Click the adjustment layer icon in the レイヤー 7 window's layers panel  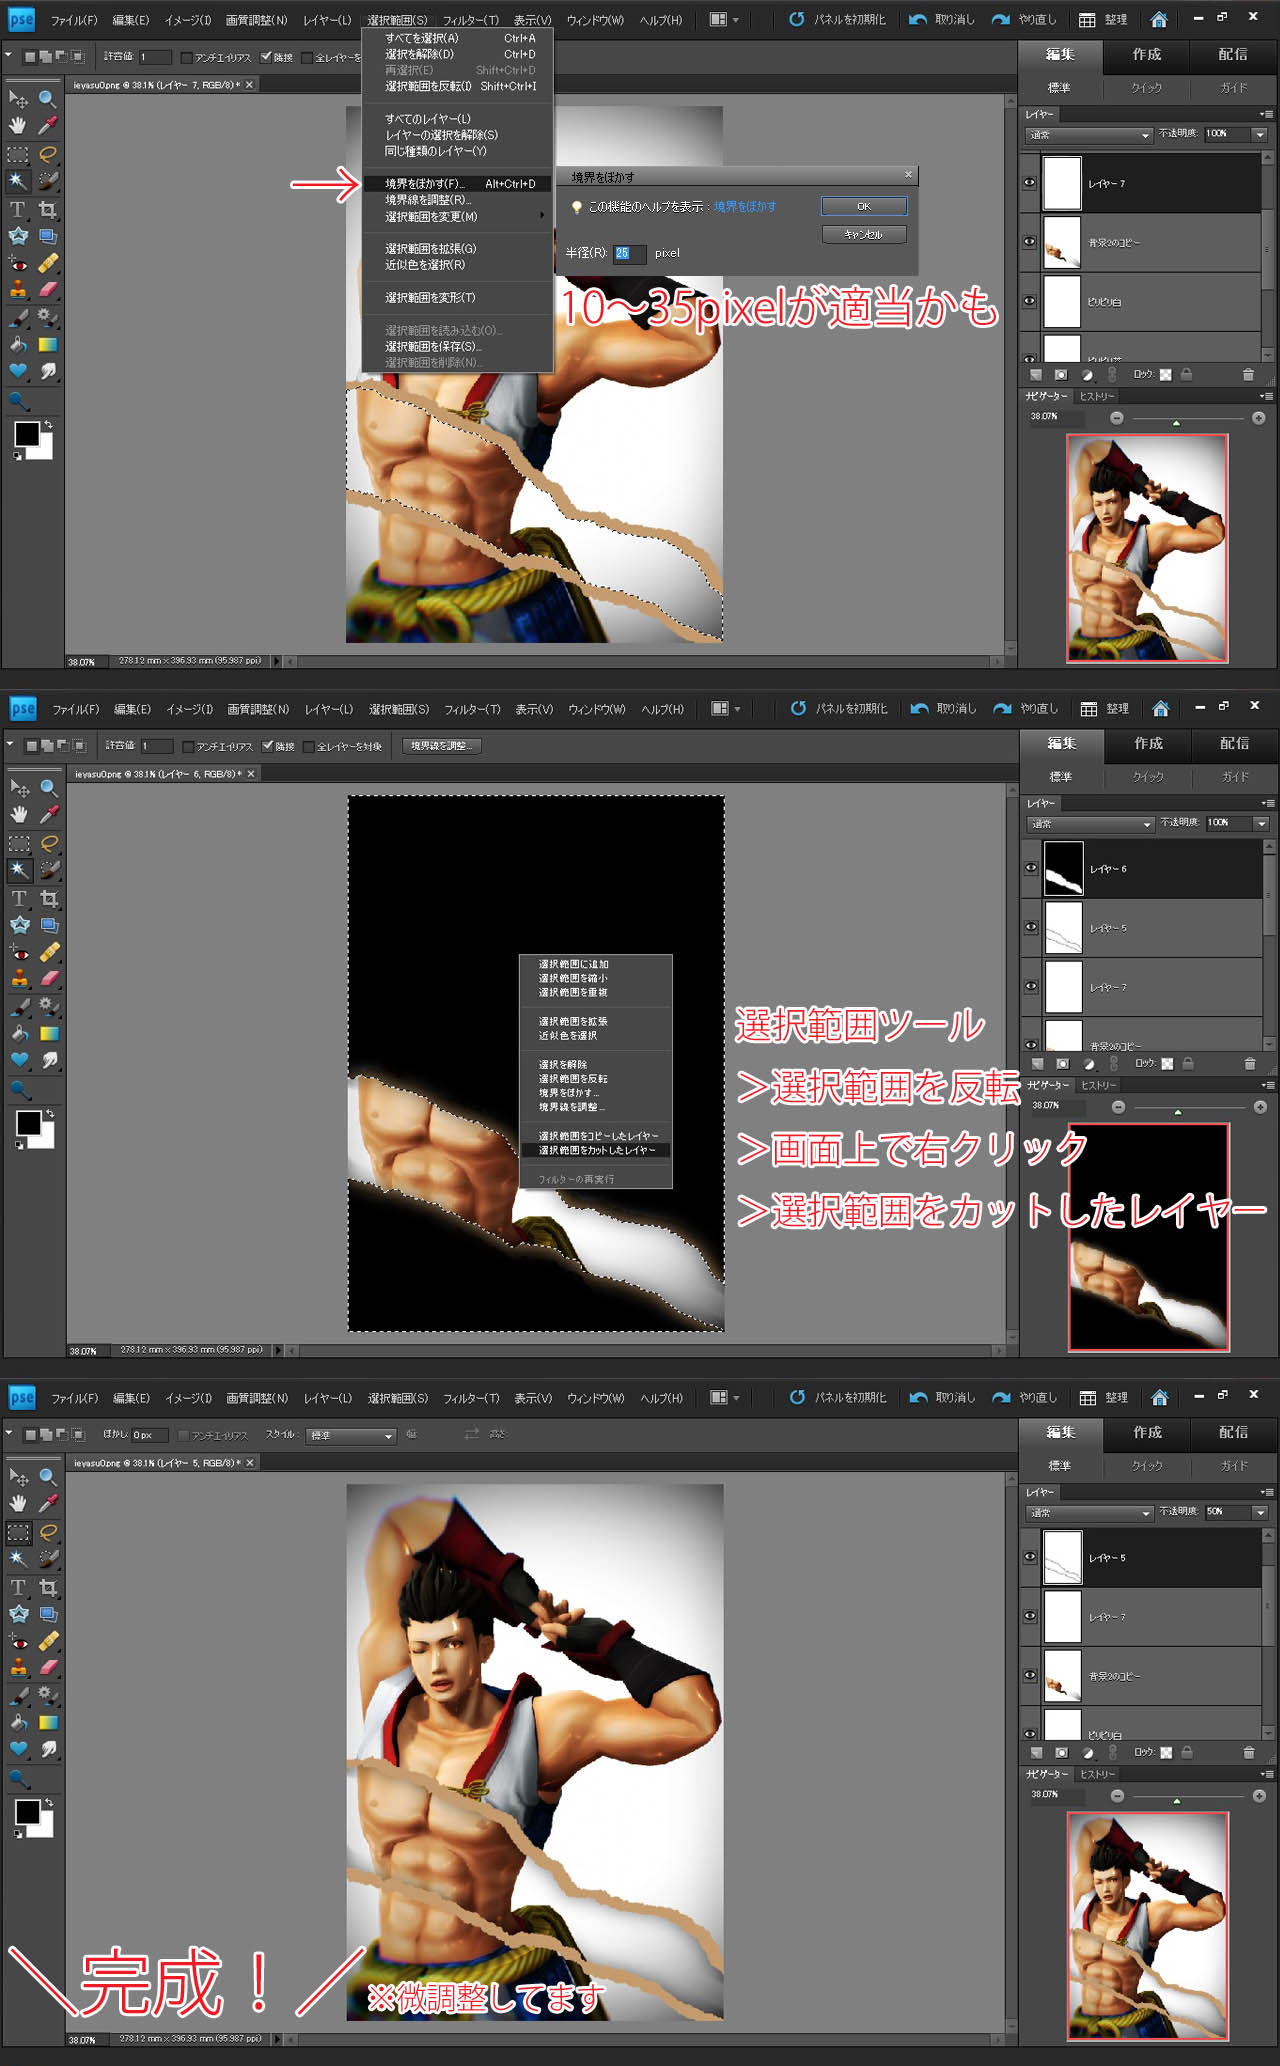click(x=1087, y=375)
